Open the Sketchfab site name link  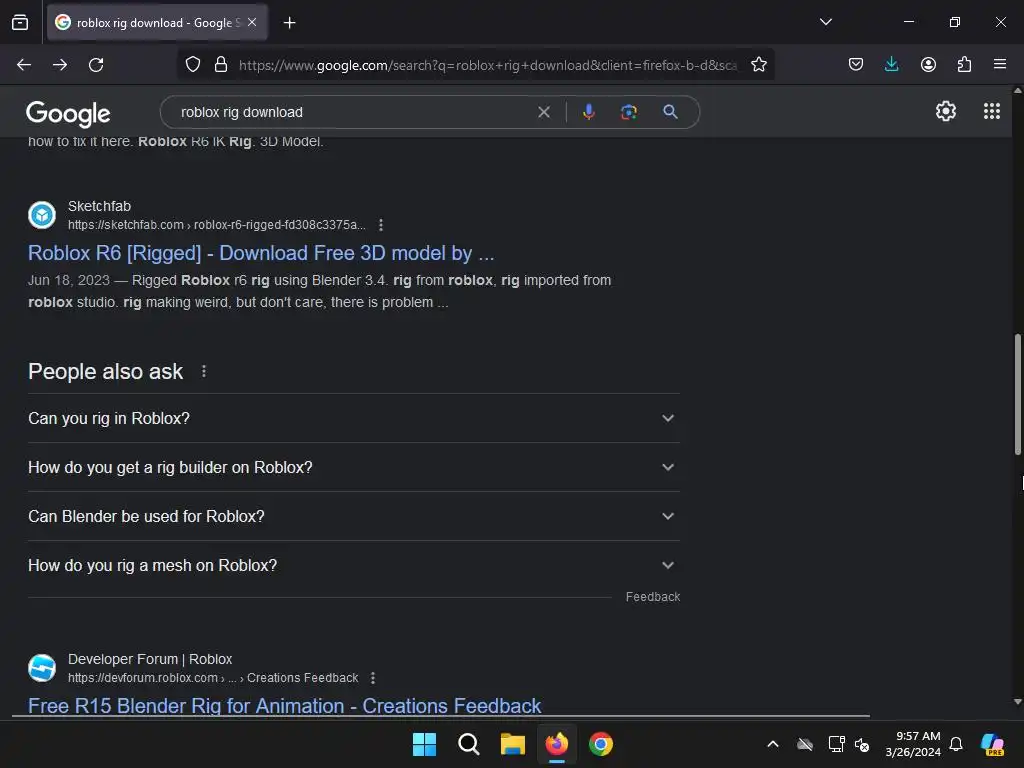click(99, 206)
